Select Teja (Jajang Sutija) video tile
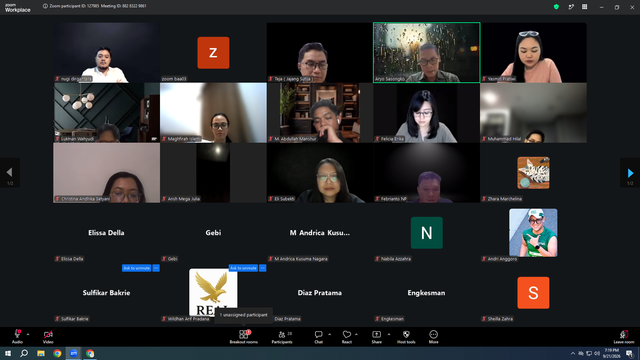 tap(320, 53)
